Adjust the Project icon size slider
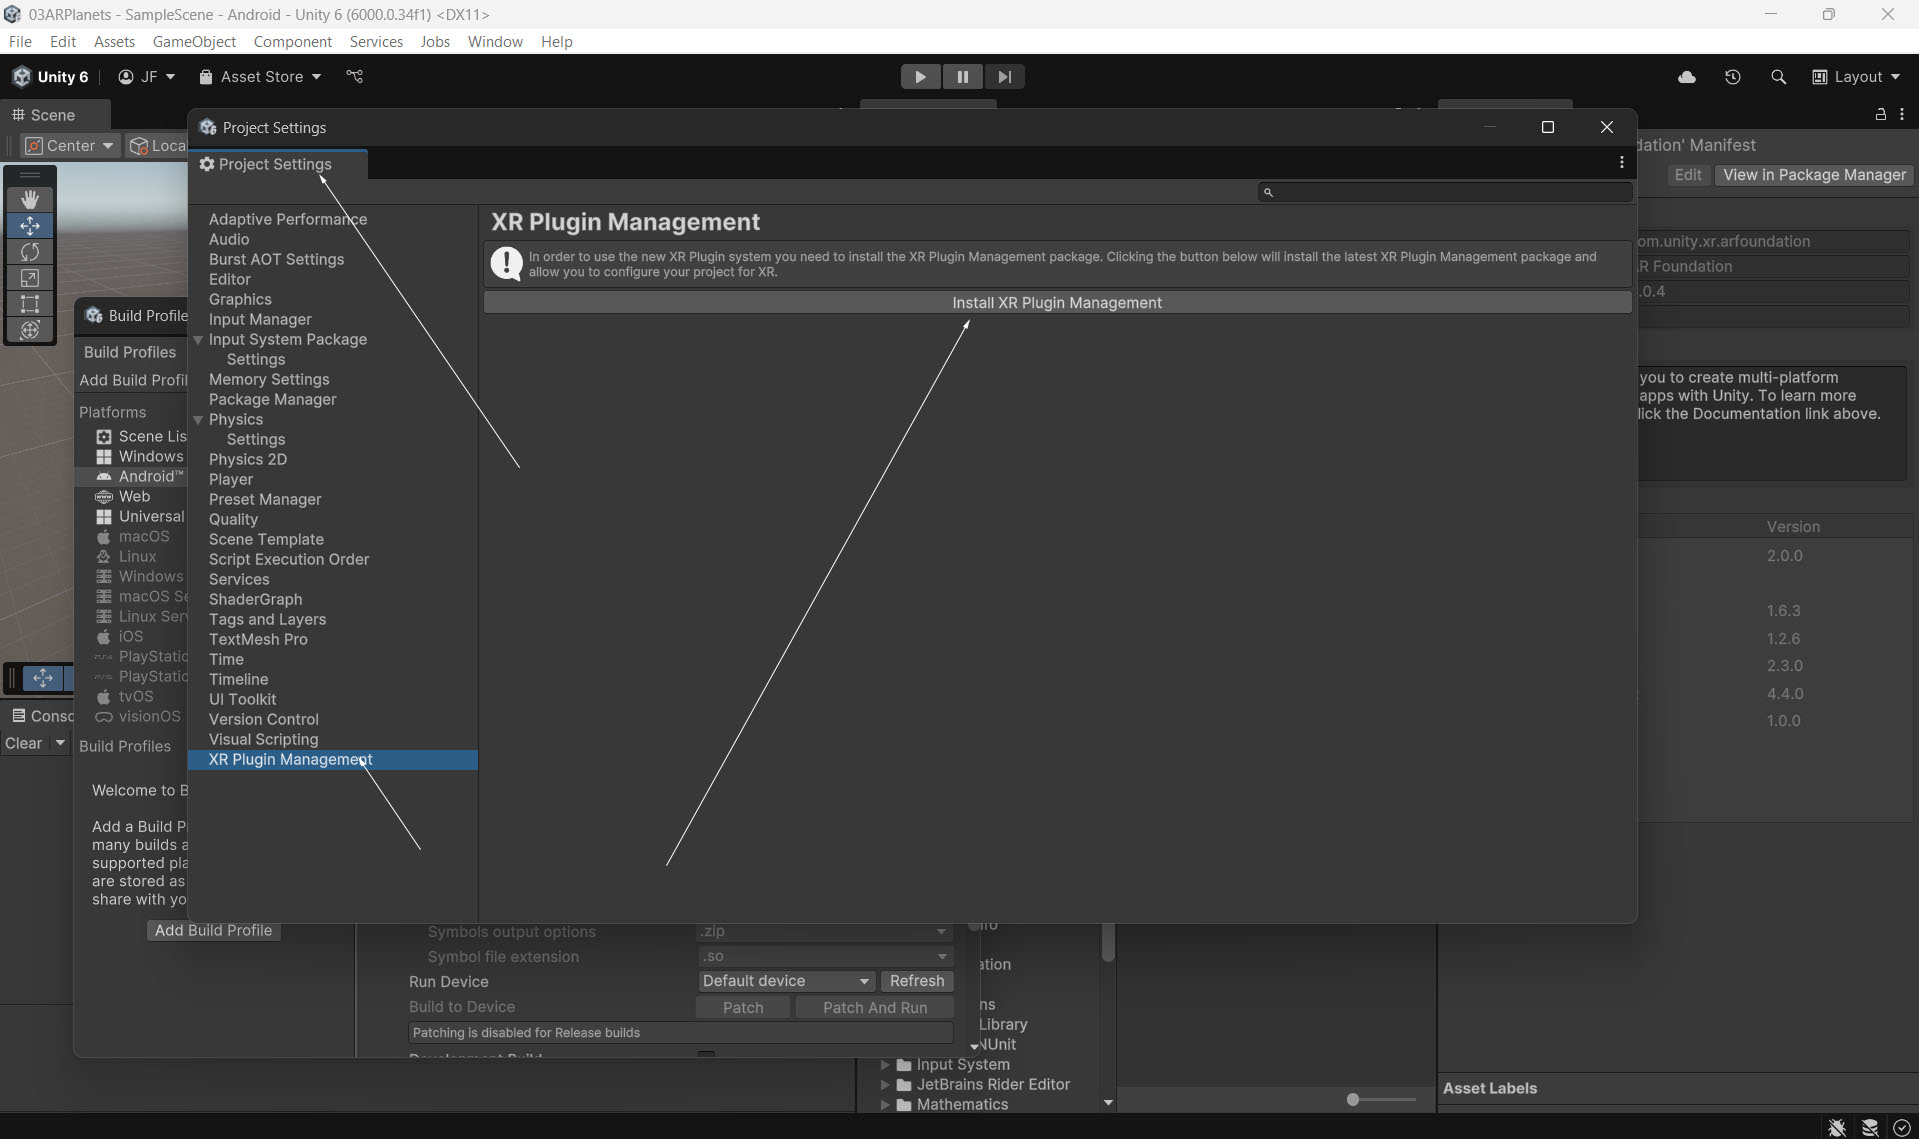1919x1139 pixels. point(1353,1100)
